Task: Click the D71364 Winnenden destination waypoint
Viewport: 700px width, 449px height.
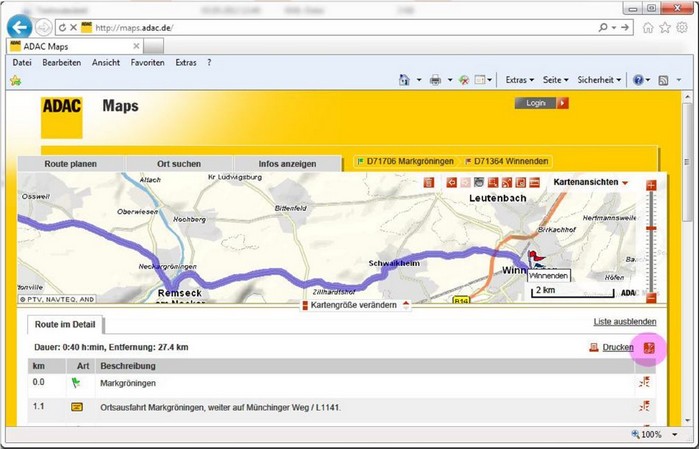Action: (x=507, y=161)
